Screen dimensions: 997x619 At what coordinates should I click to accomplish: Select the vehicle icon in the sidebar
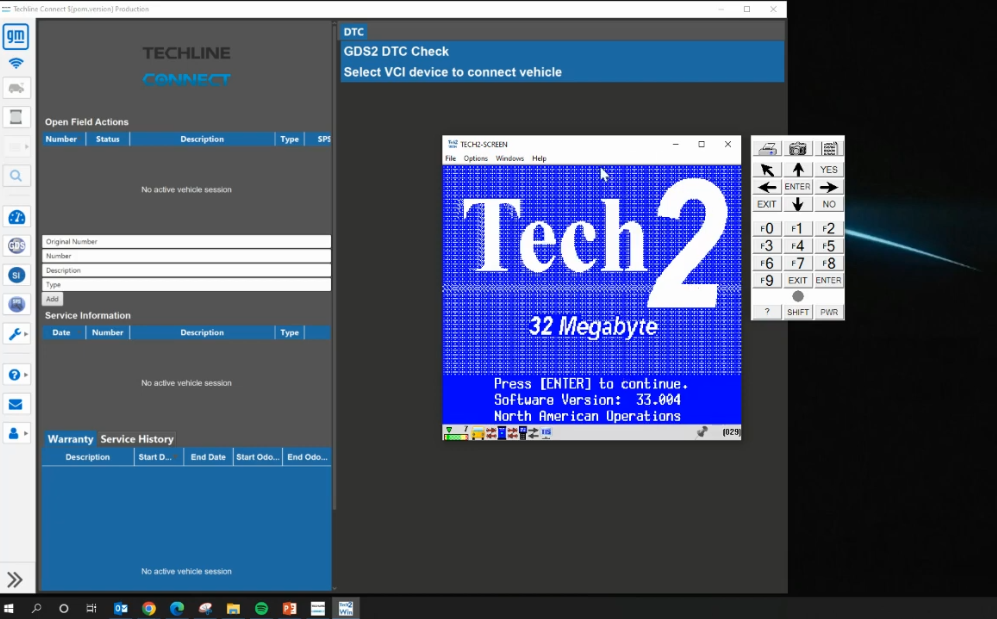click(16, 88)
